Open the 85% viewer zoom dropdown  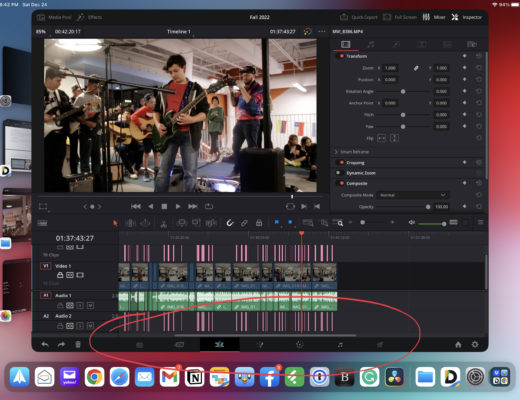pos(41,32)
